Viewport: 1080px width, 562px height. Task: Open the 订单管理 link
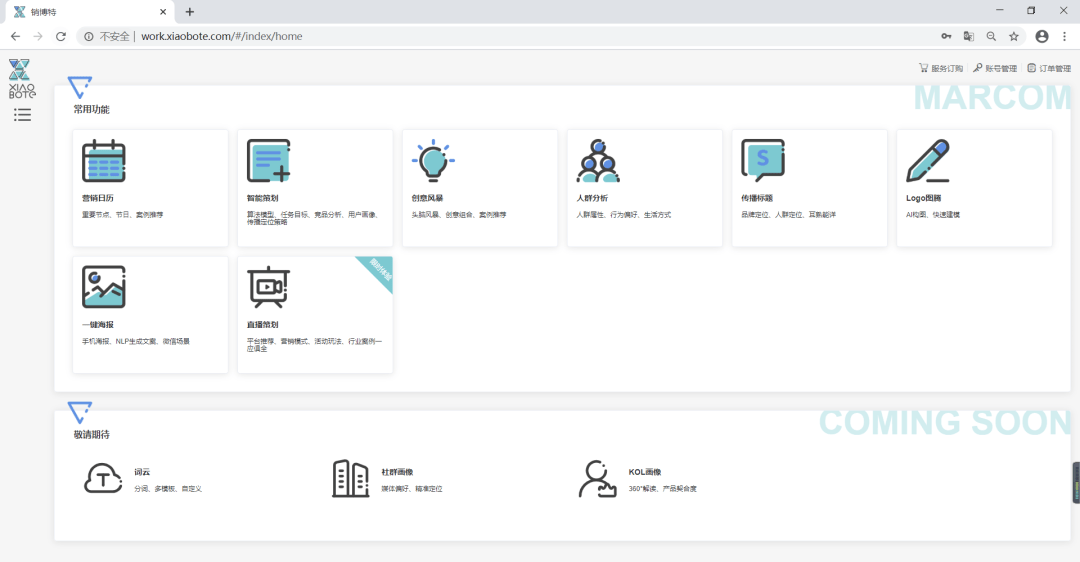point(1055,68)
